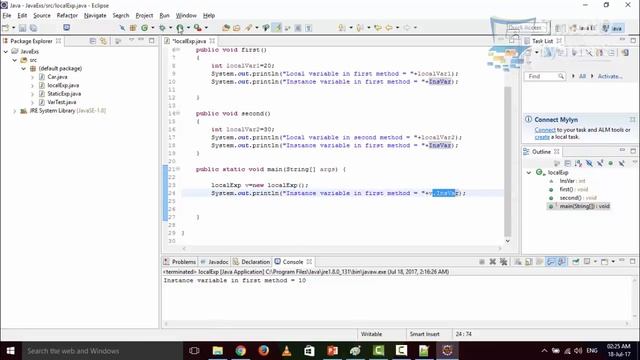640x360 pixels.
Task: Toggle Link with Editor in Package Explorer
Action: click(x=103, y=41)
